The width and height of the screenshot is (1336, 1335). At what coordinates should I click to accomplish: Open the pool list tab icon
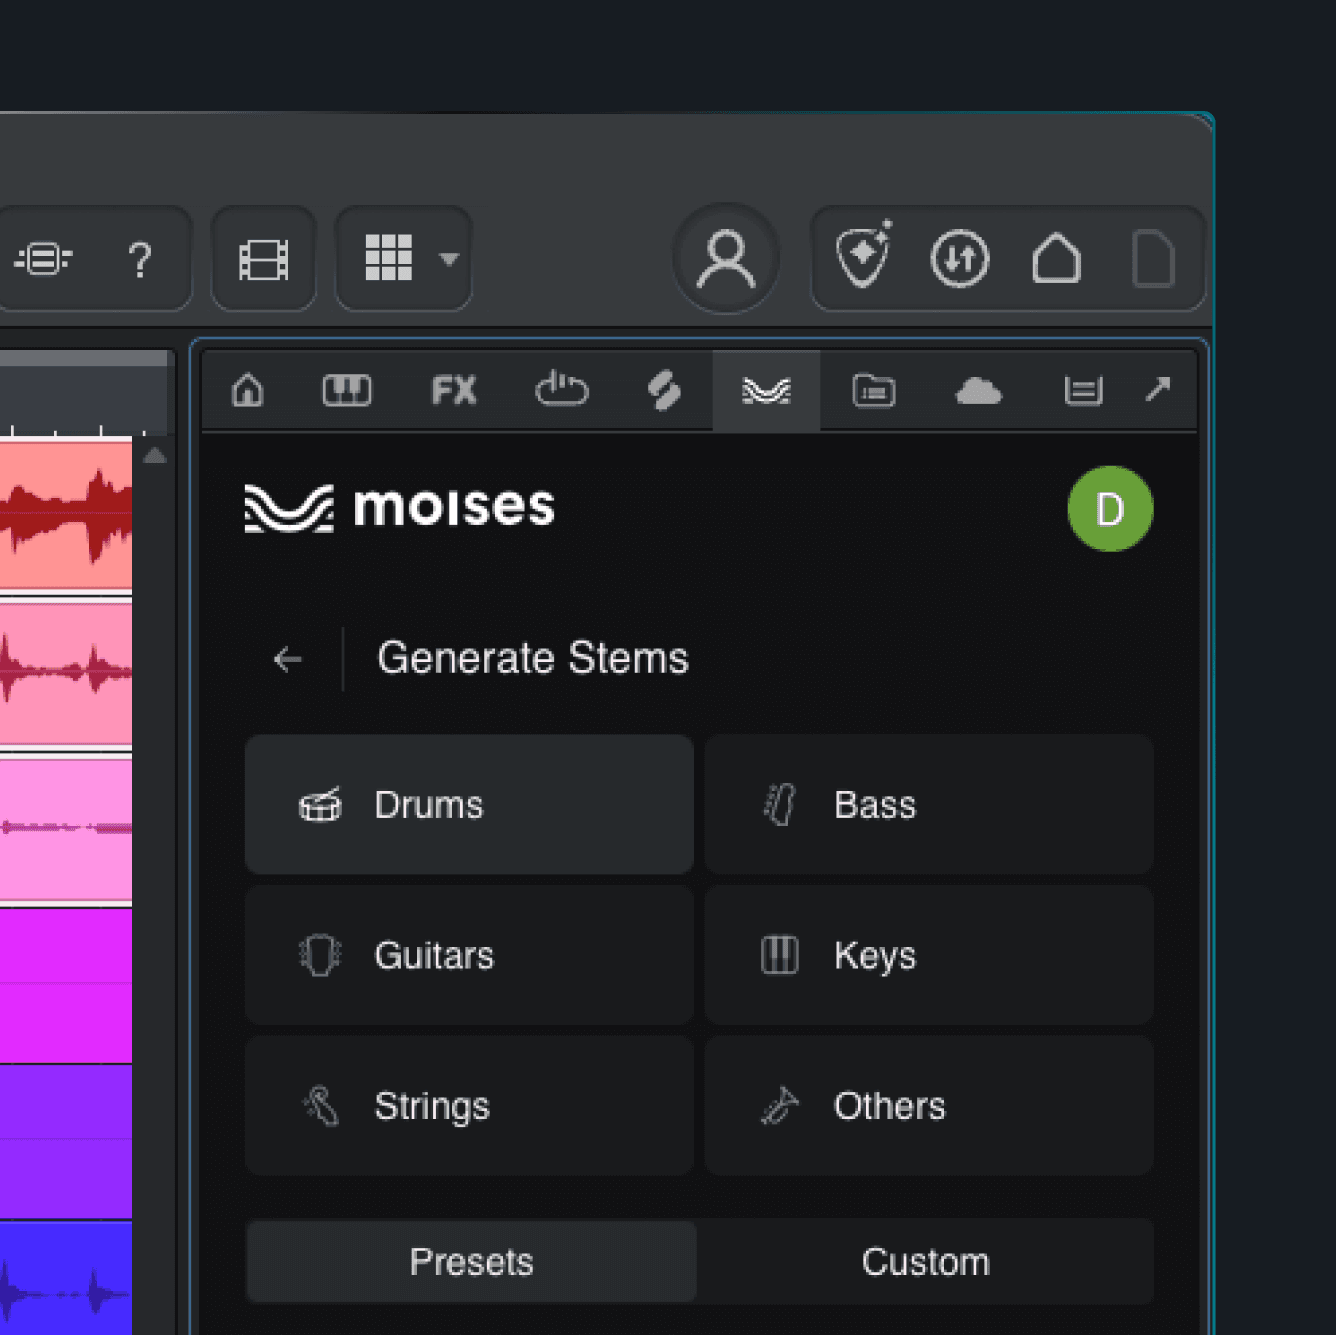(1083, 390)
